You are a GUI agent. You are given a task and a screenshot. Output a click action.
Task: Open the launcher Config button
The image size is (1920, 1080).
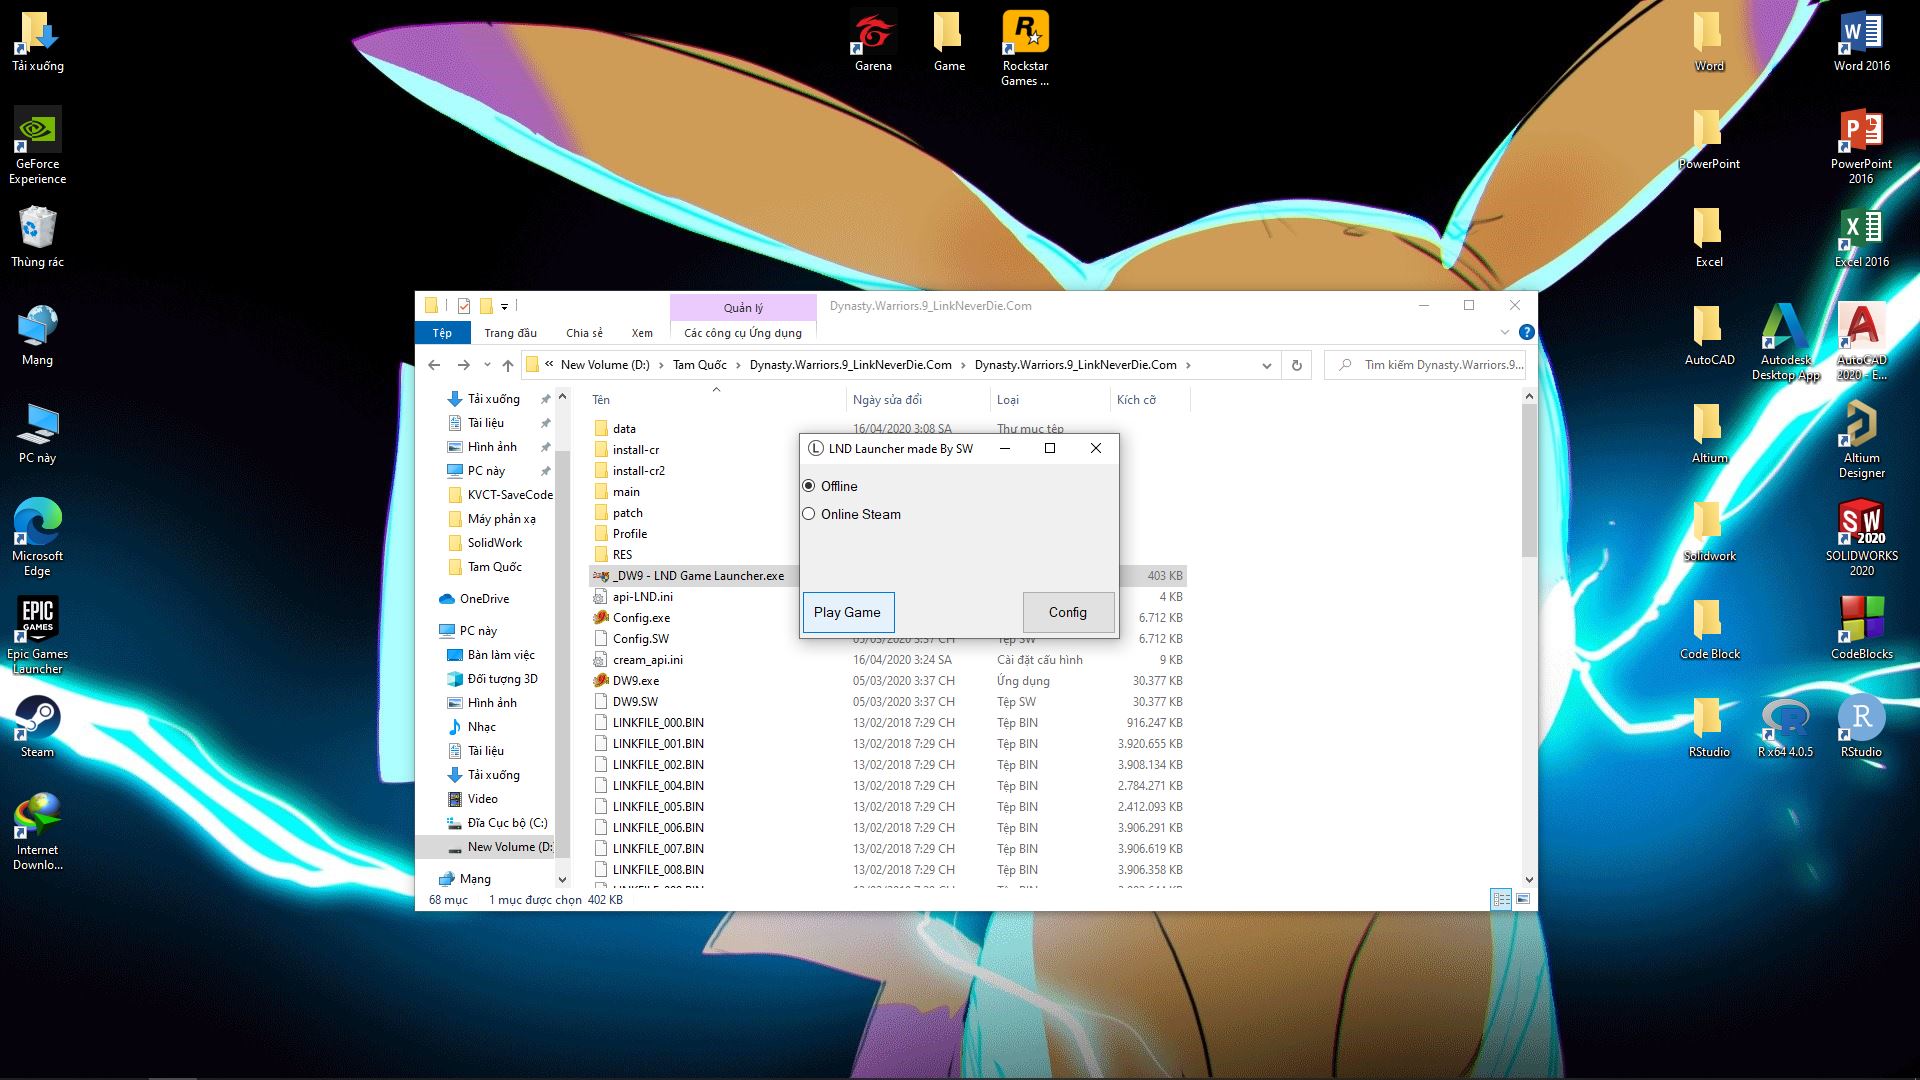click(x=1067, y=612)
